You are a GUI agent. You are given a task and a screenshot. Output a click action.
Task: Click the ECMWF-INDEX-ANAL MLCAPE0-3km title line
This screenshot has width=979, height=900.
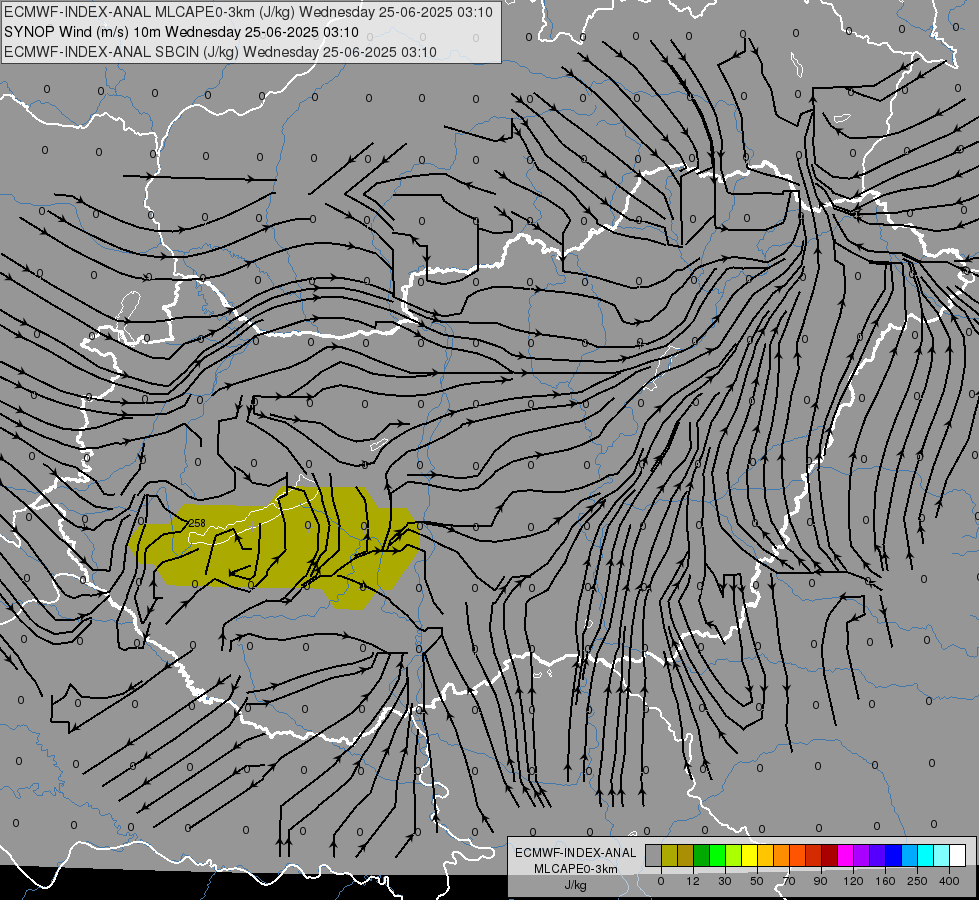pyautogui.click(x=248, y=12)
